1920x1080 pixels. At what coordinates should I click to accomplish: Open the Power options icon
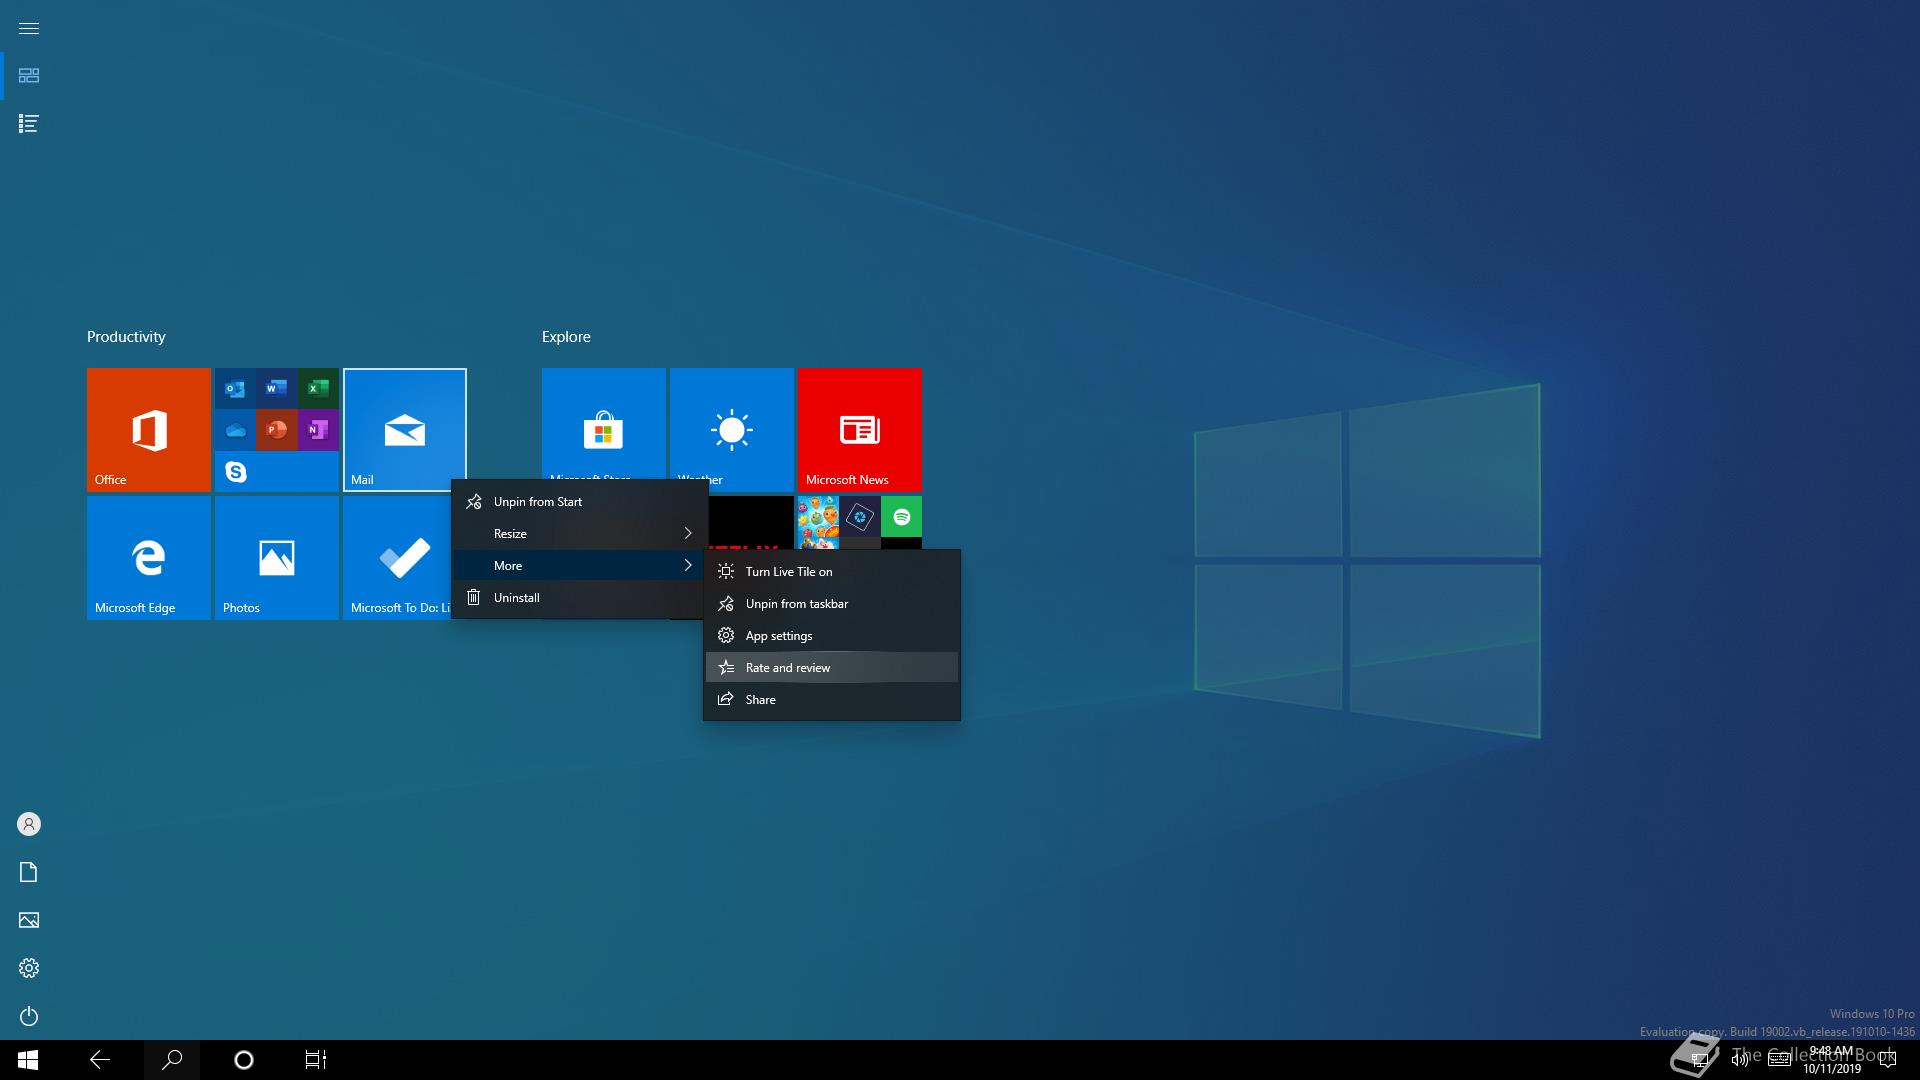point(29,1016)
